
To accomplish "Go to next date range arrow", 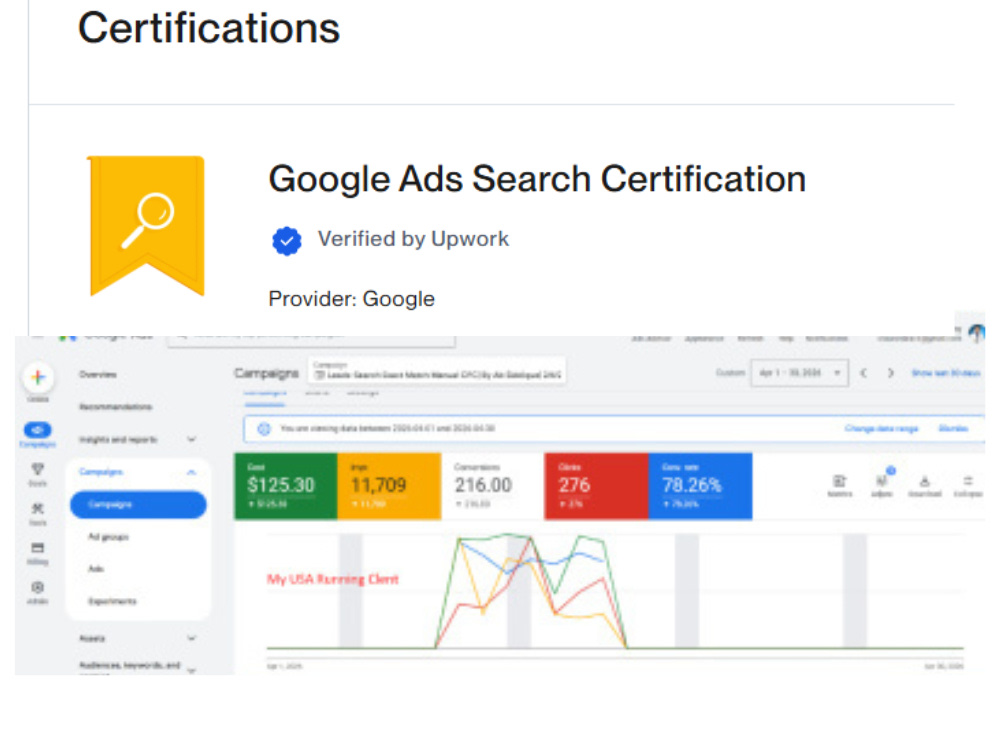I will tap(891, 373).
